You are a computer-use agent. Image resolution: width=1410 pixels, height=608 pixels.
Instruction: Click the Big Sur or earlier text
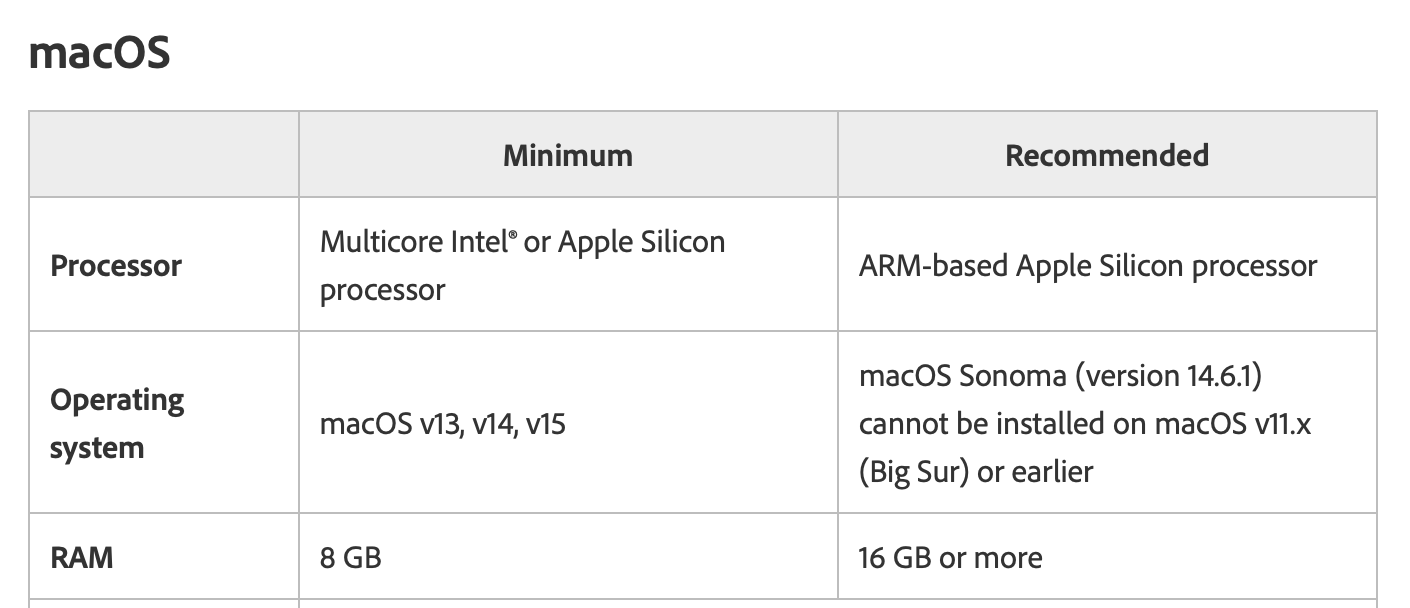click(975, 471)
